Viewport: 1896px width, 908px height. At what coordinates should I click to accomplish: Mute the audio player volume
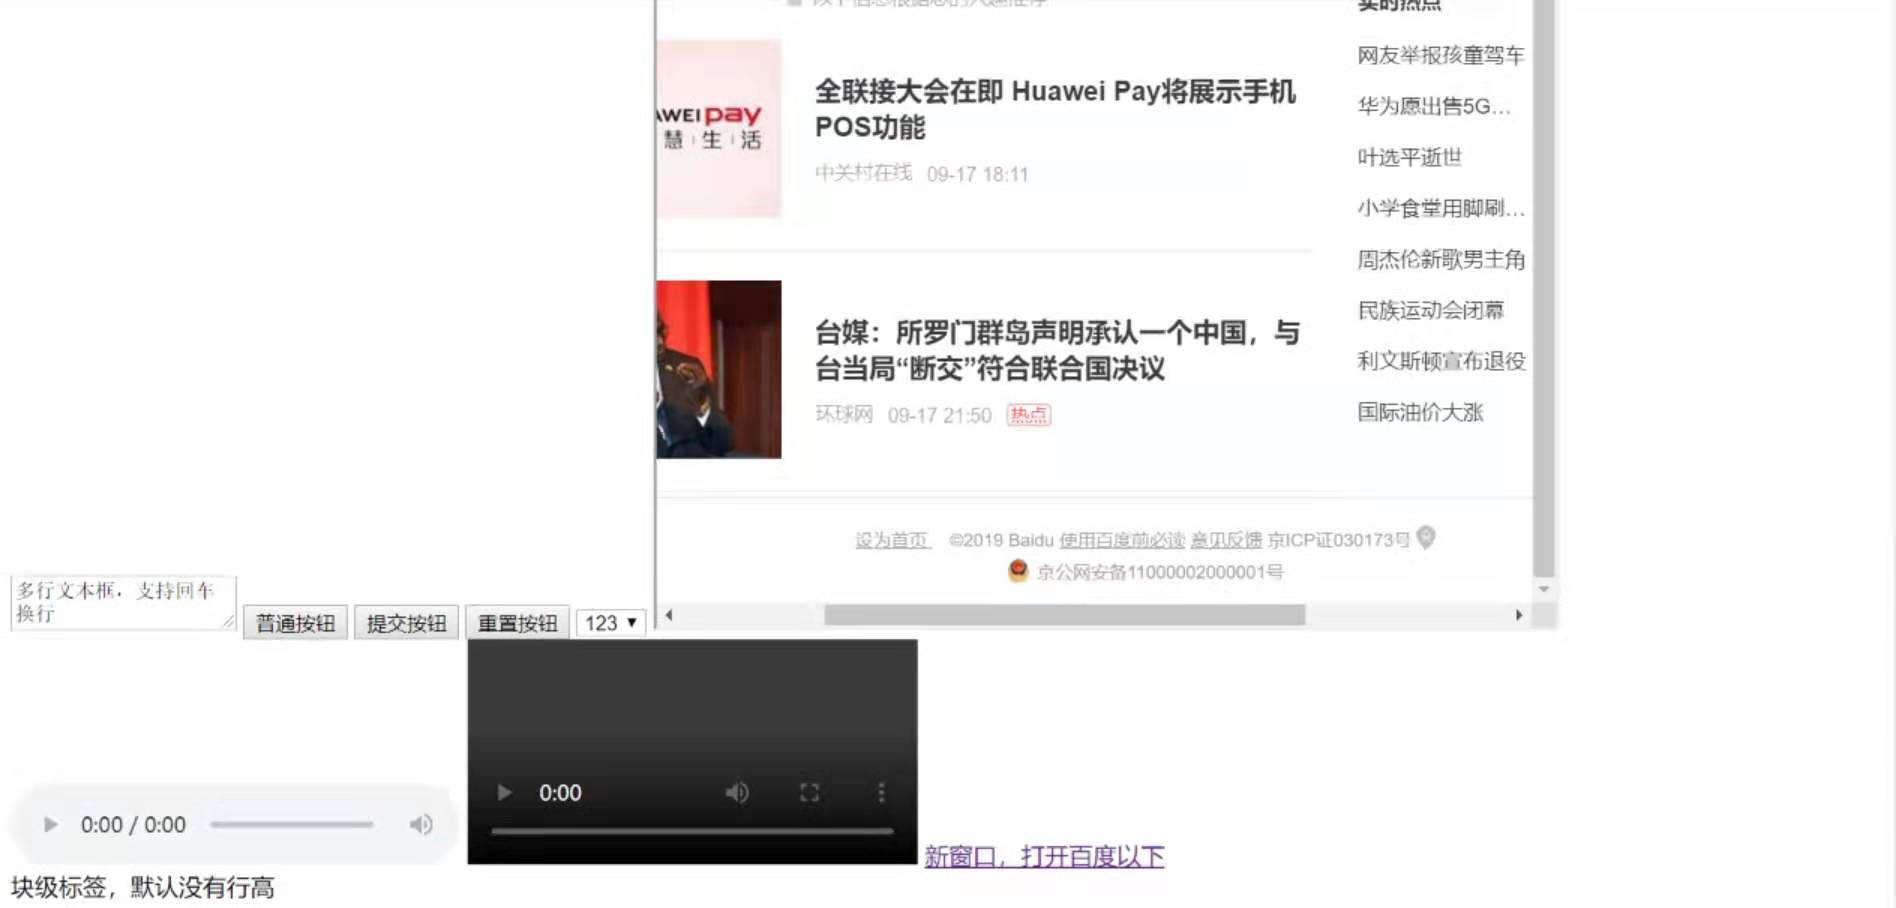point(421,825)
